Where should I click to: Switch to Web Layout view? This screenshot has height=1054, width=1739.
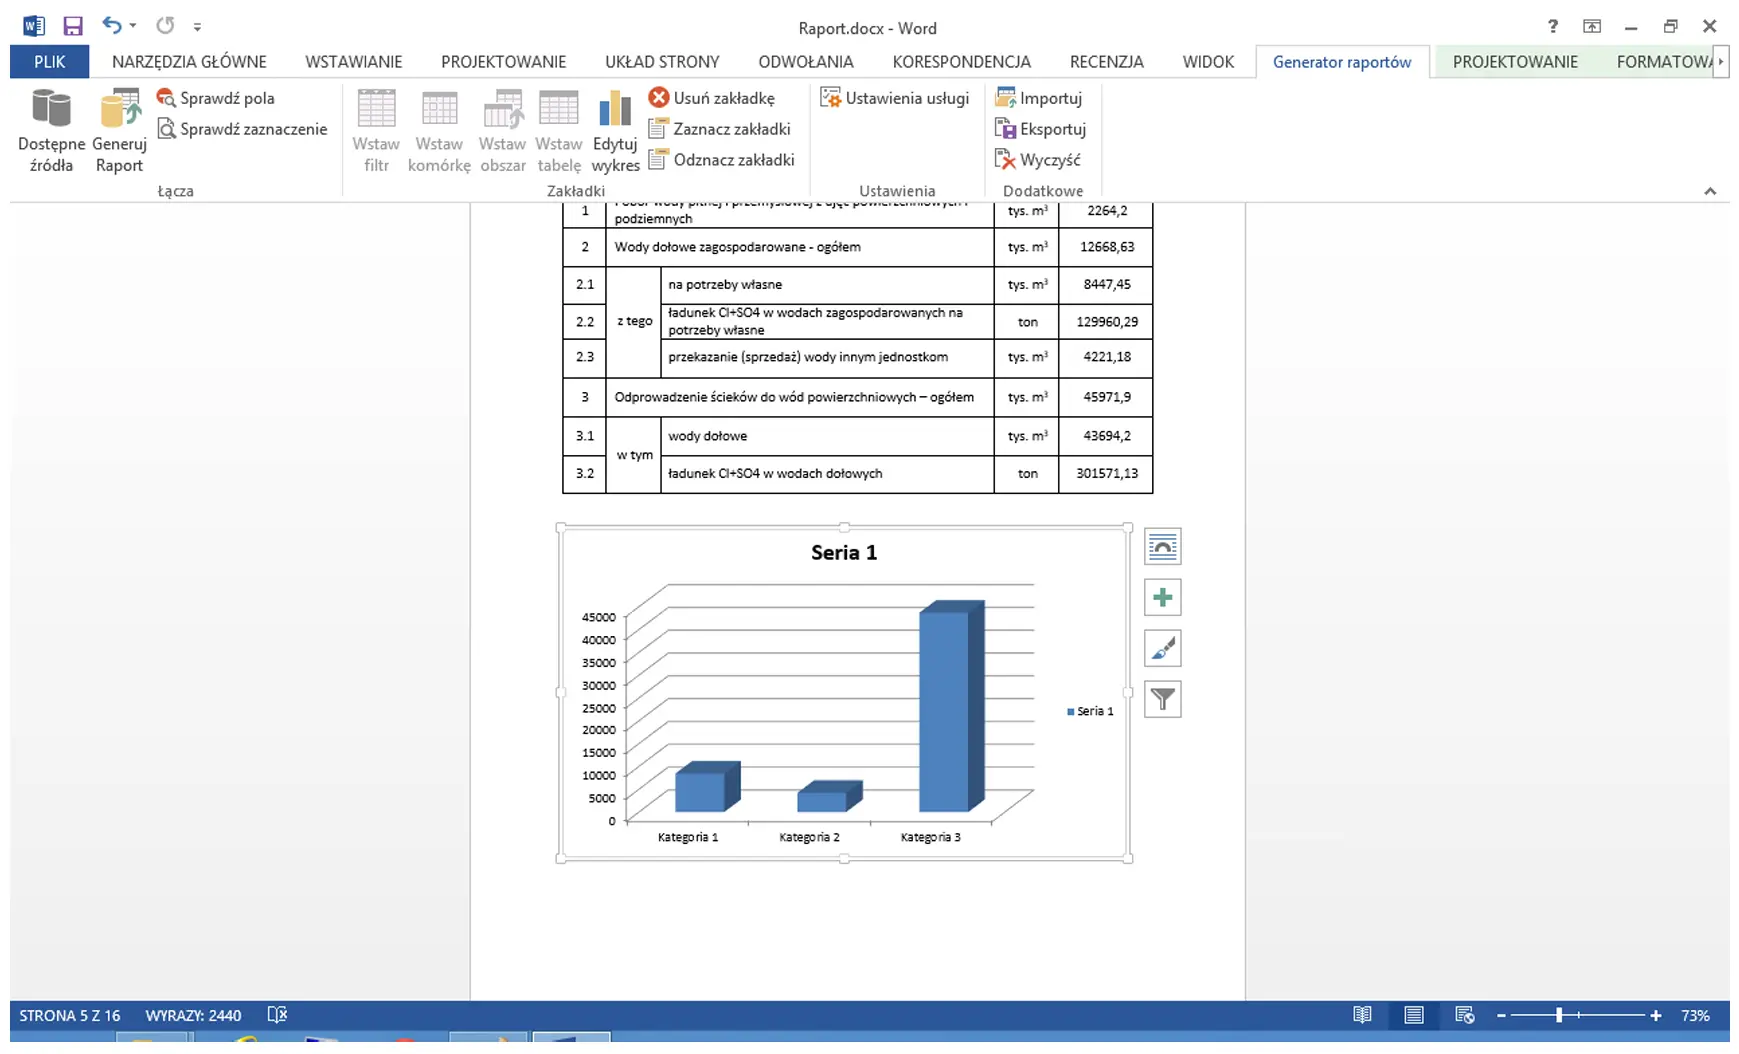point(1465,1015)
